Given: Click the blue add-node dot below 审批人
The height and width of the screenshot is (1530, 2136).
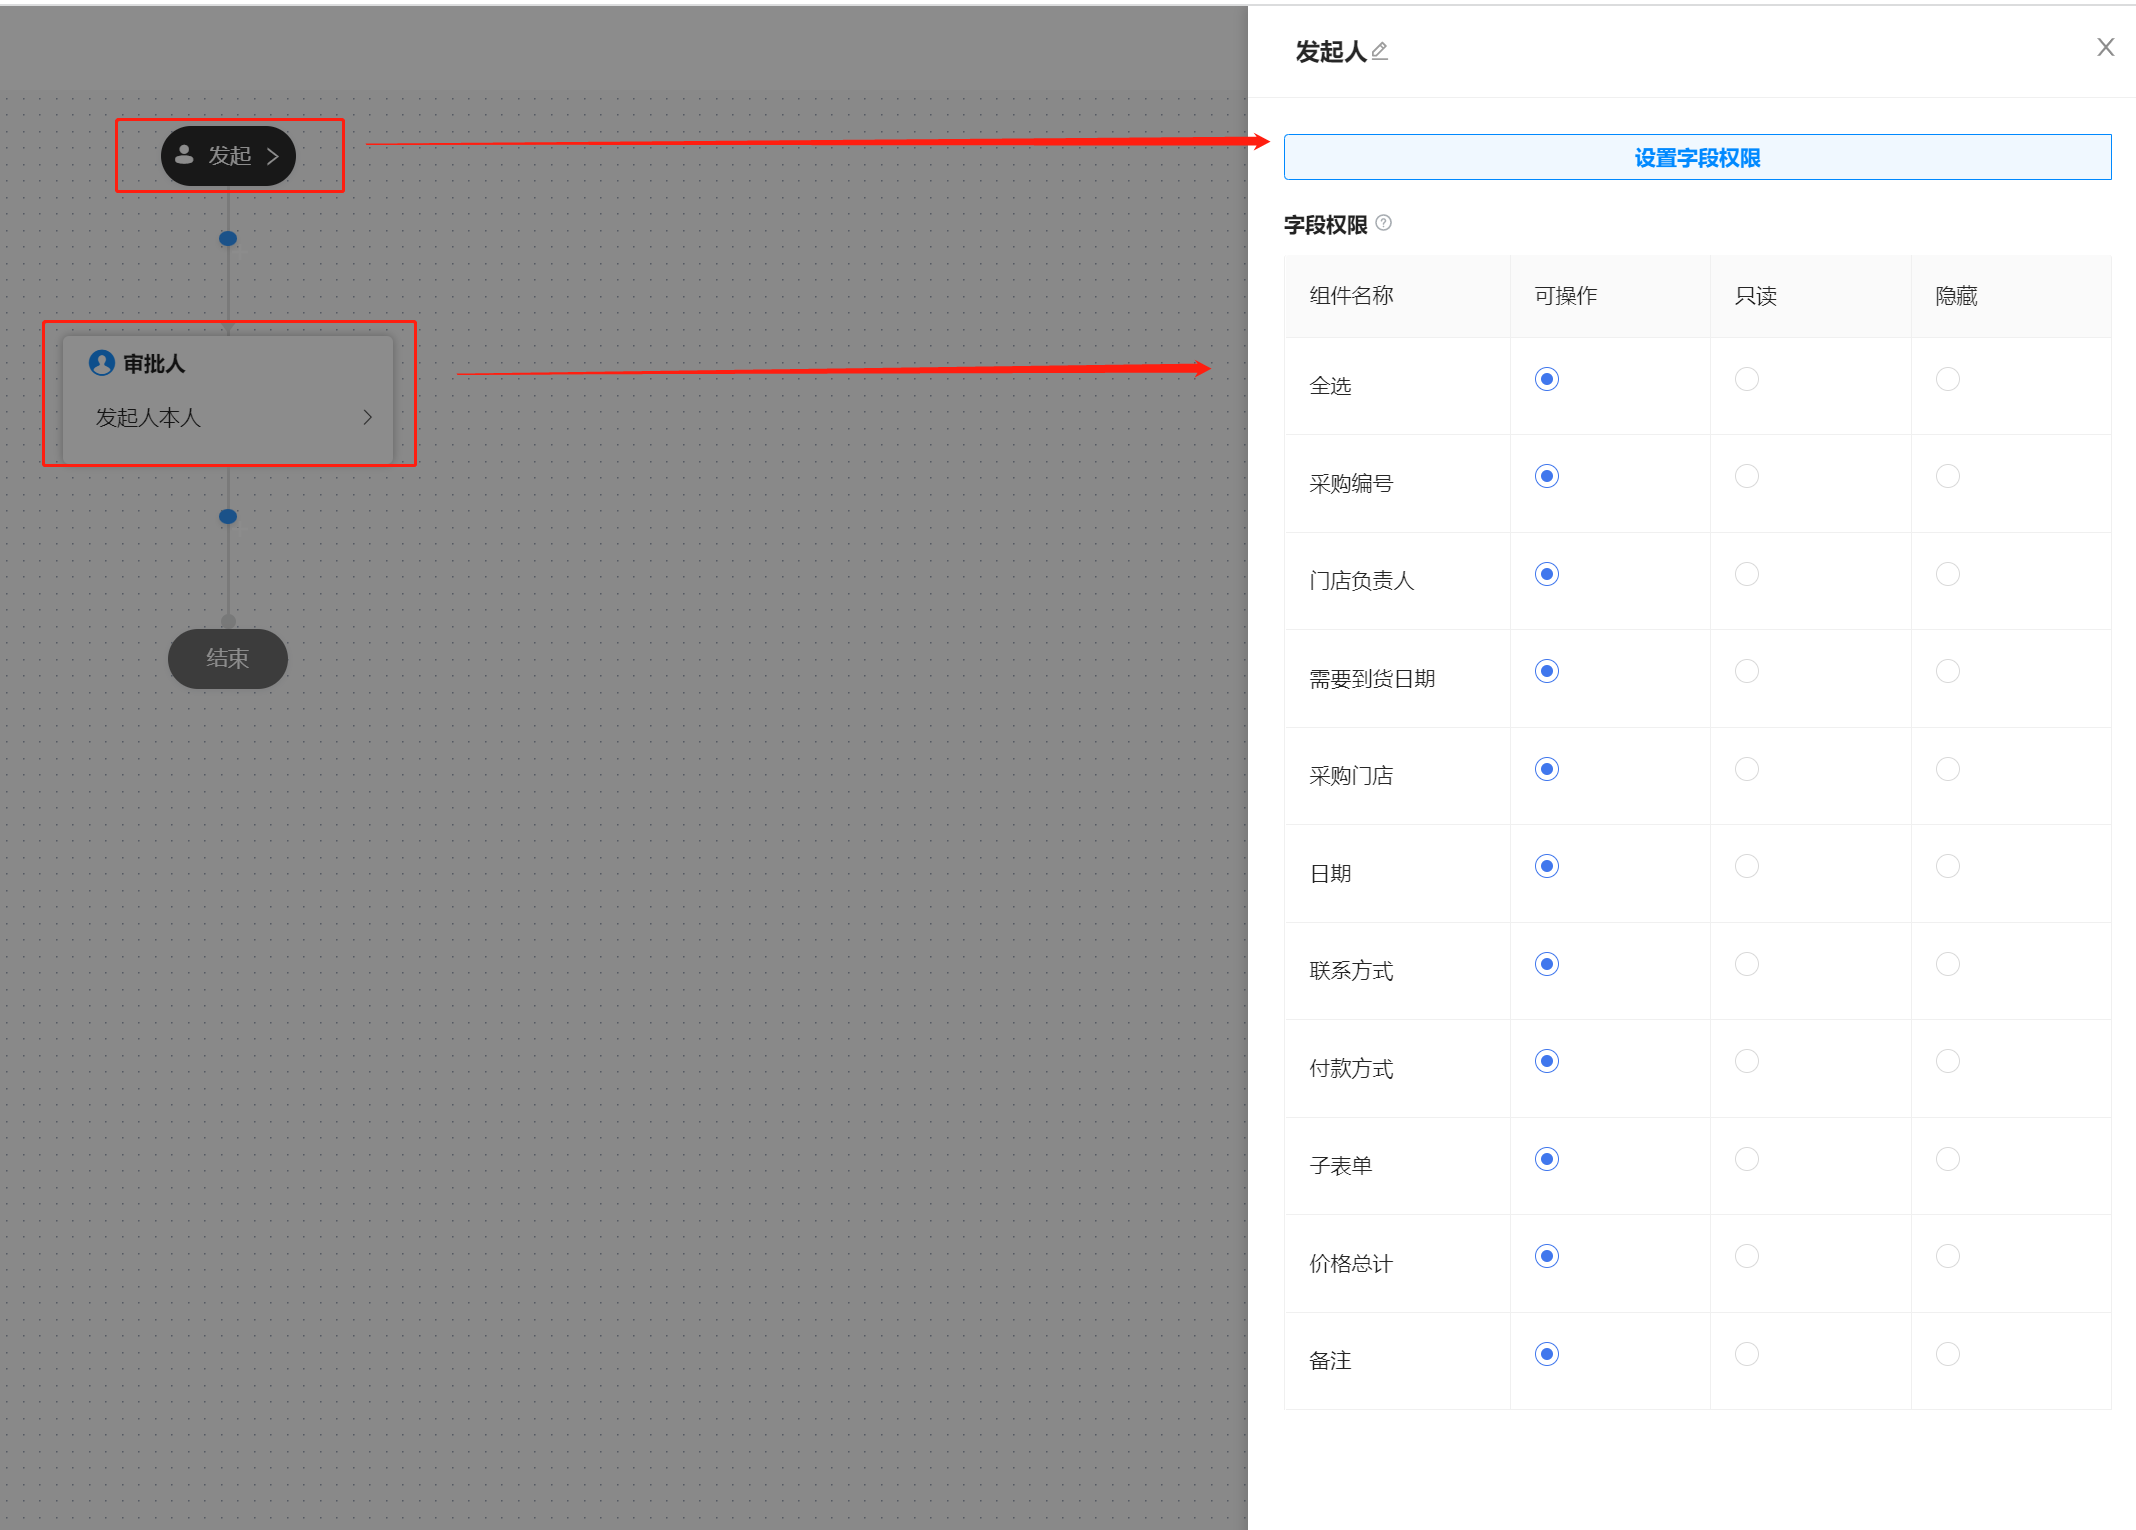Looking at the screenshot, I should (x=228, y=517).
